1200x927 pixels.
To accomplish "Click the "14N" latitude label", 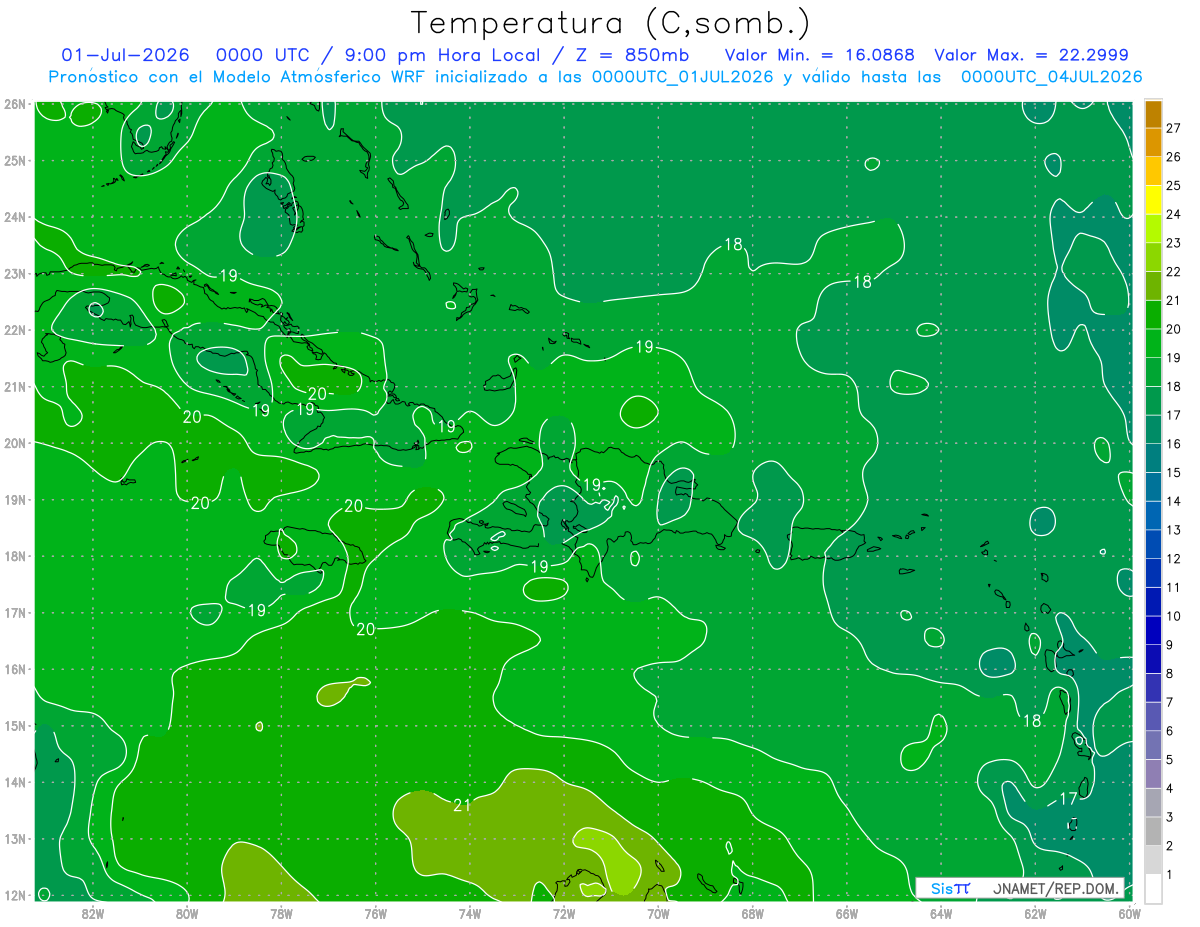I will [14, 782].
